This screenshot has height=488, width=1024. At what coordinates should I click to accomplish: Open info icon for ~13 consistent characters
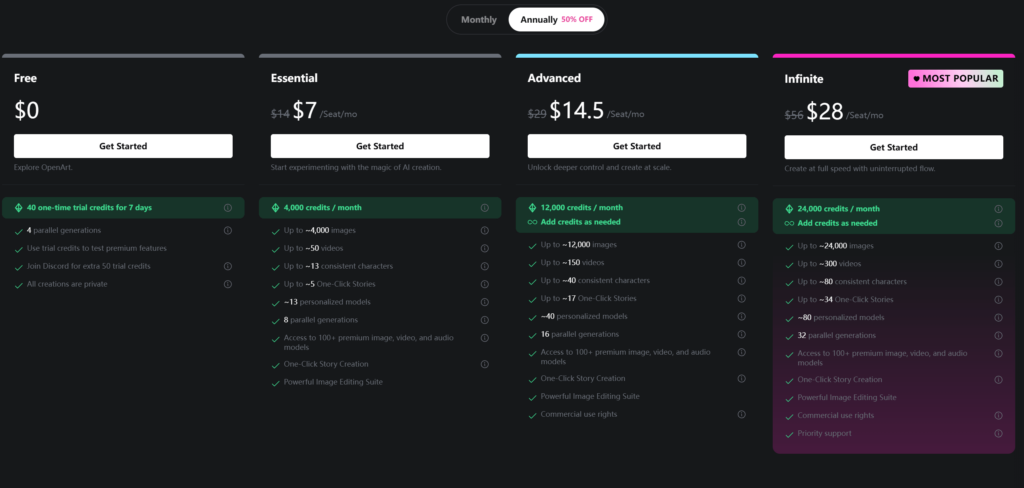(x=485, y=267)
